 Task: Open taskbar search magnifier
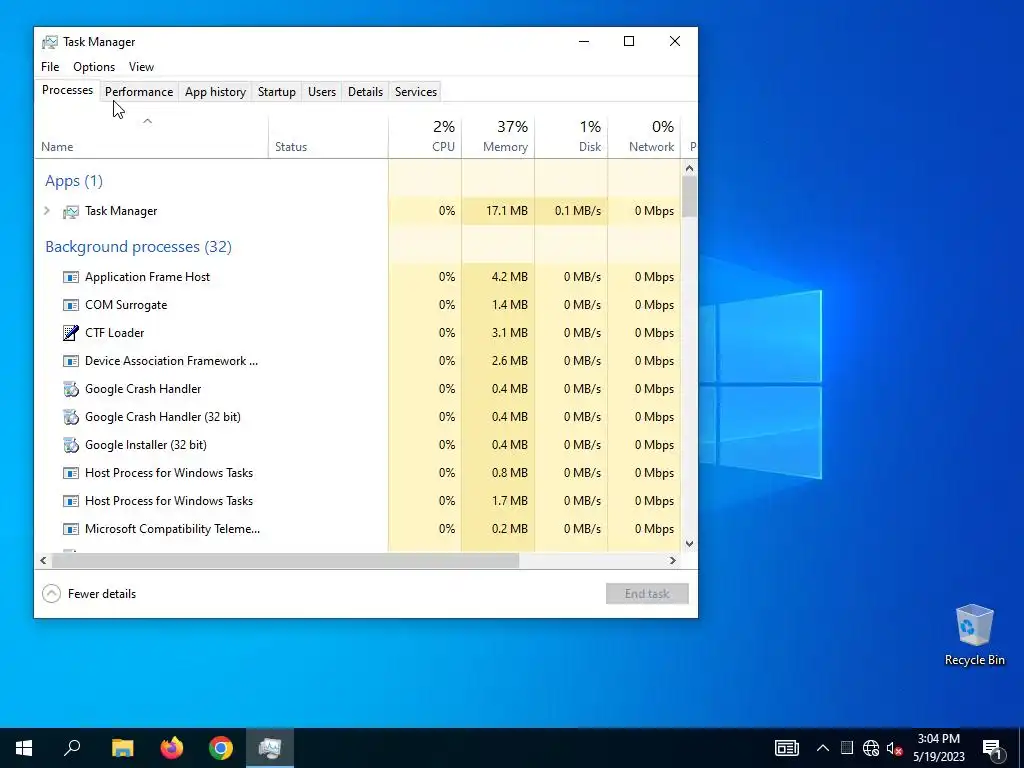[72, 748]
